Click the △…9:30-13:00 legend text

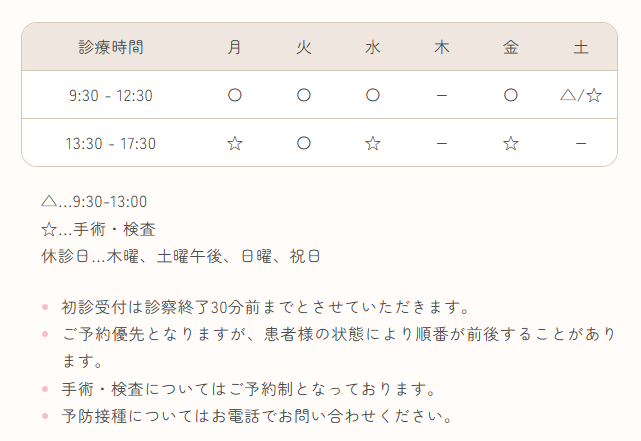(94, 202)
